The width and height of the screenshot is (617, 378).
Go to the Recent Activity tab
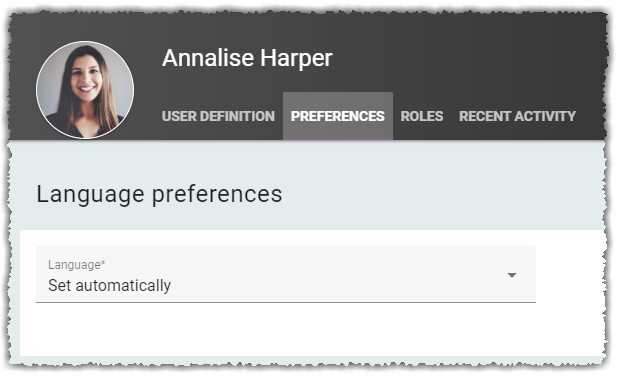(x=517, y=116)
